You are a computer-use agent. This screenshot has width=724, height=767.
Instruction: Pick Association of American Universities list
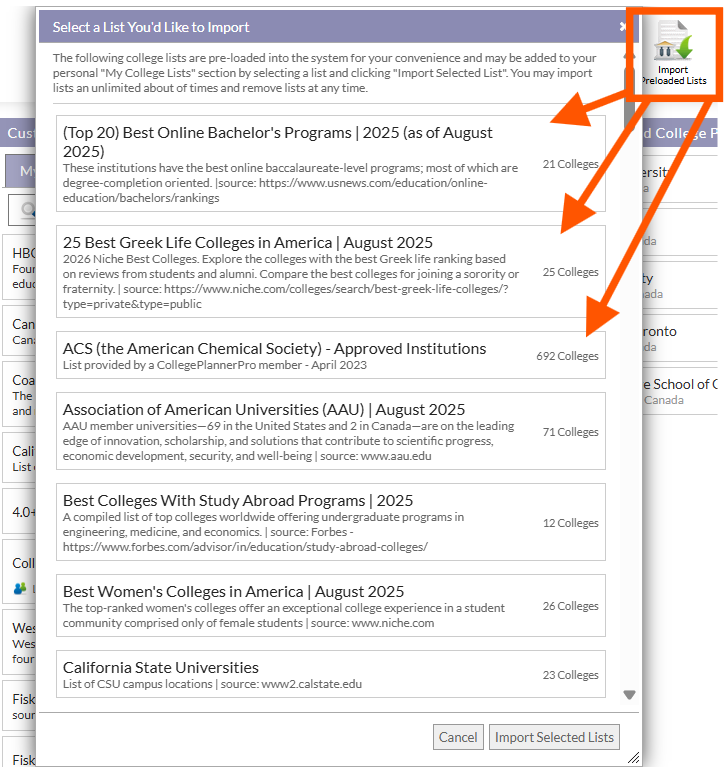pos(330,431)
